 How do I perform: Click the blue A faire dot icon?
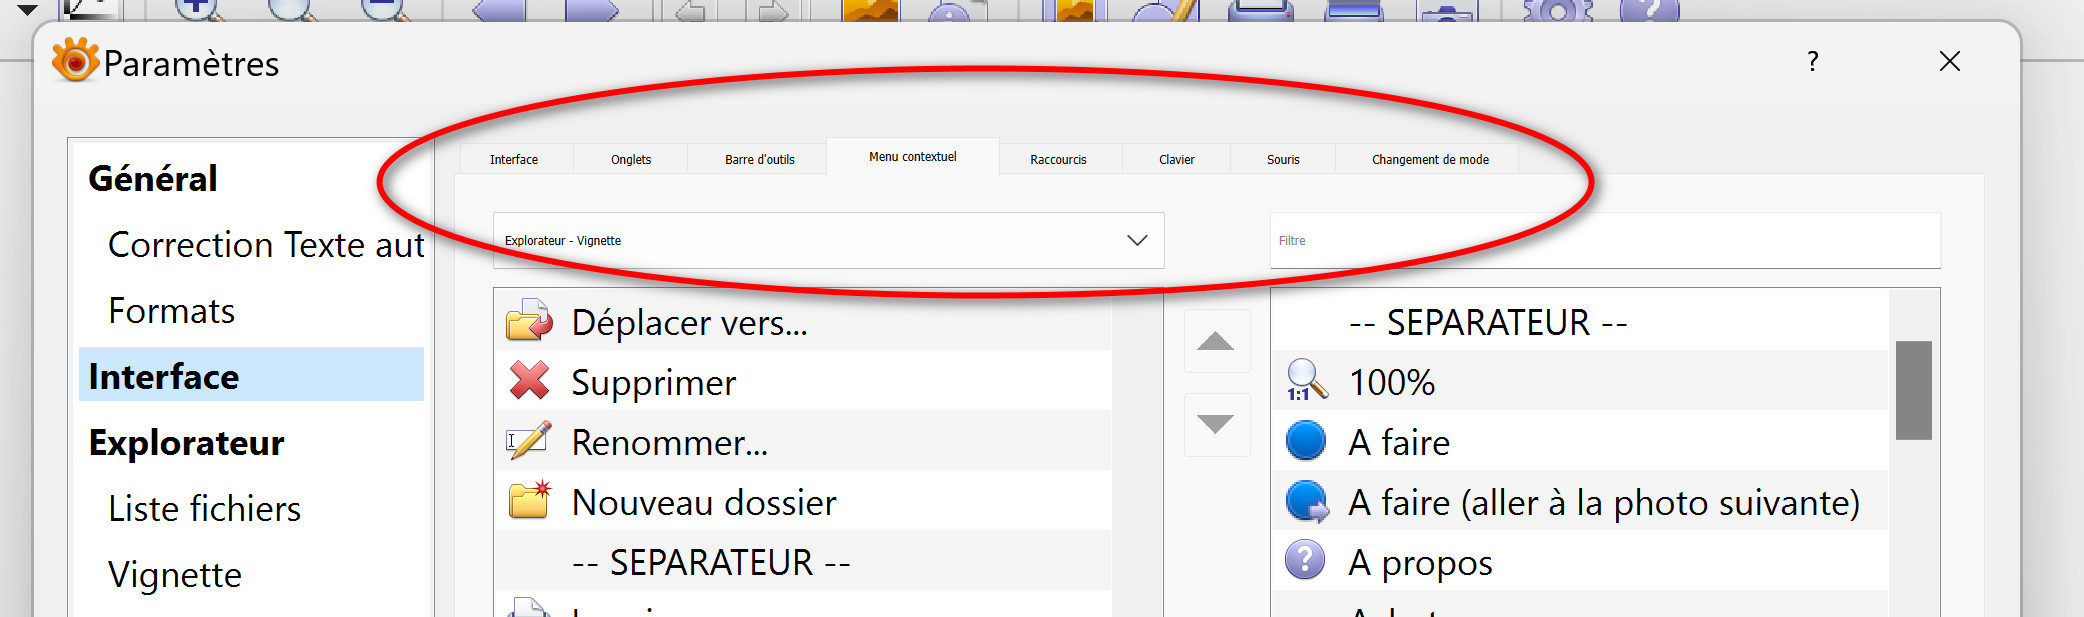coord(1306,441)
